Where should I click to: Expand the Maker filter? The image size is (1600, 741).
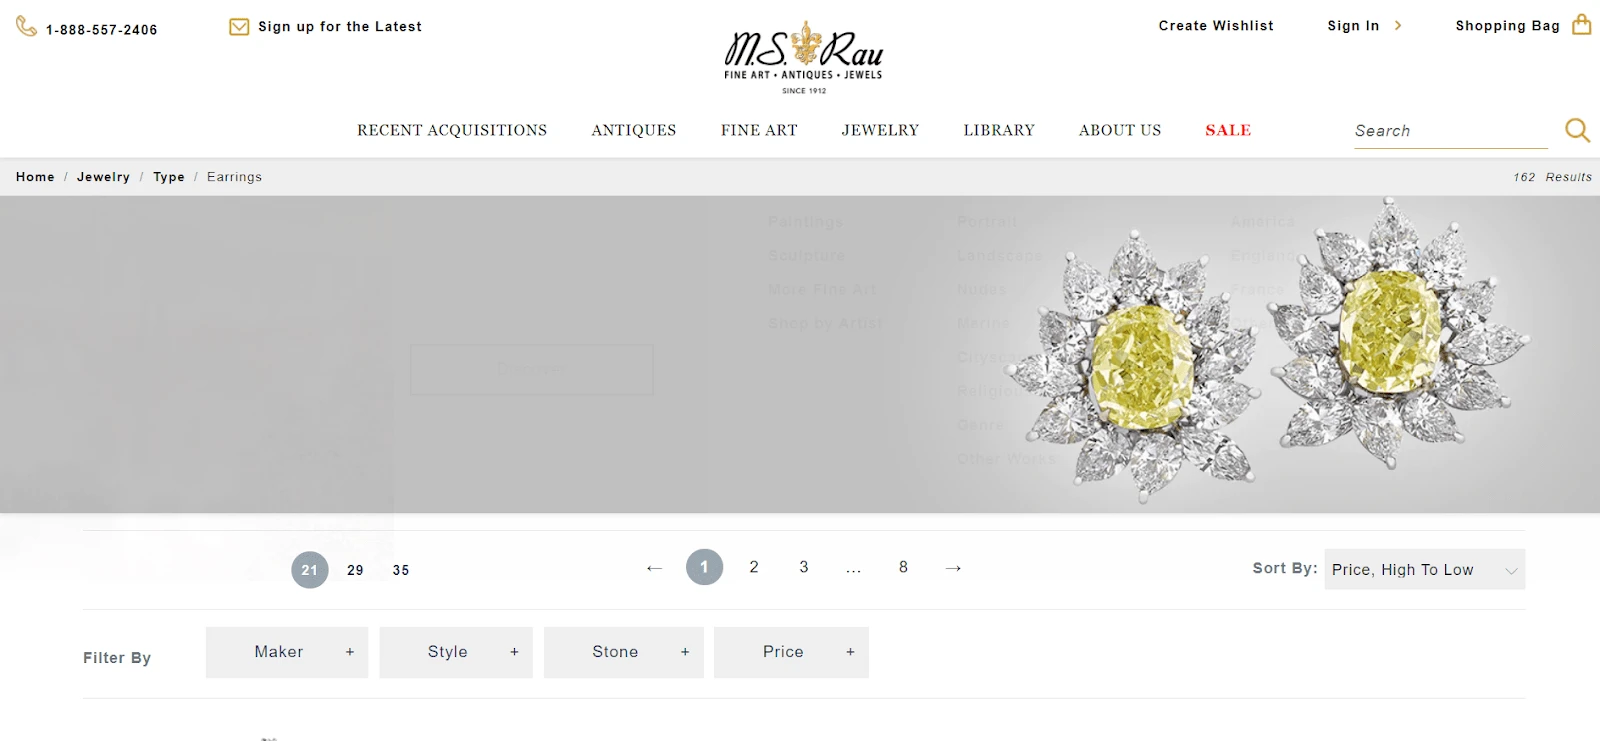(287, 652)
